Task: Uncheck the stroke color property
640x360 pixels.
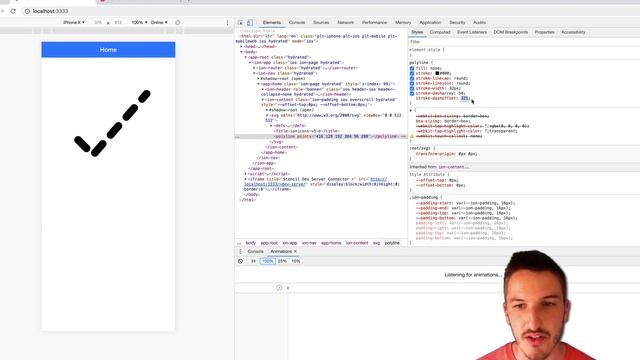Action: point(412,73)
